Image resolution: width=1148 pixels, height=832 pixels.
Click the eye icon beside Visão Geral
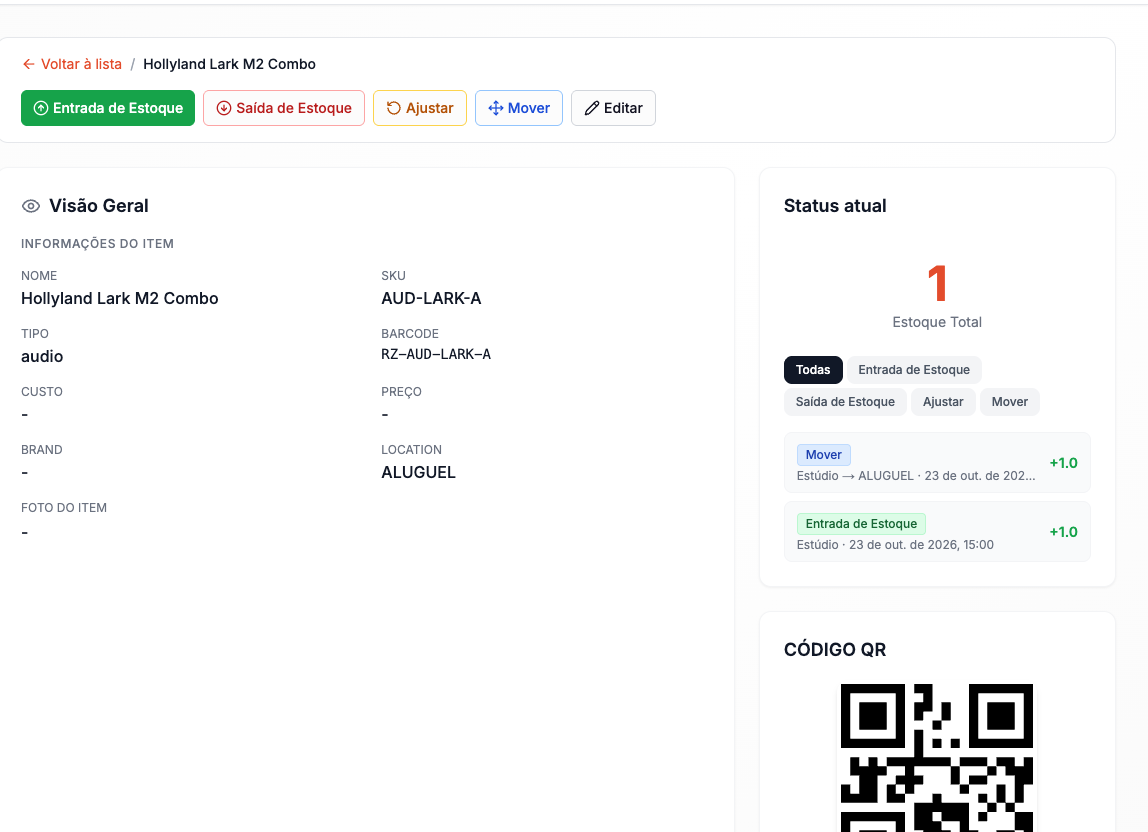31,207
